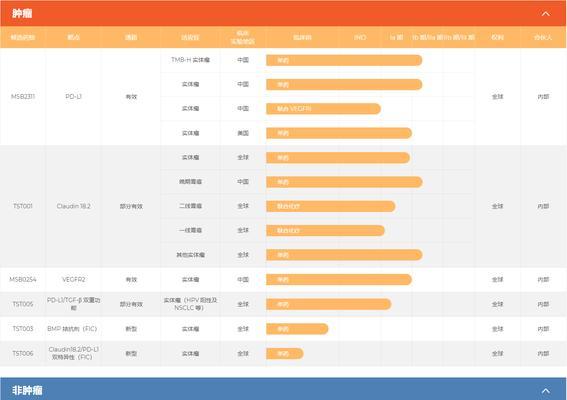Viewport: 567px width, 400px height.
Task: Click the VEGFR2 target cell
Action: coord(73,280)
